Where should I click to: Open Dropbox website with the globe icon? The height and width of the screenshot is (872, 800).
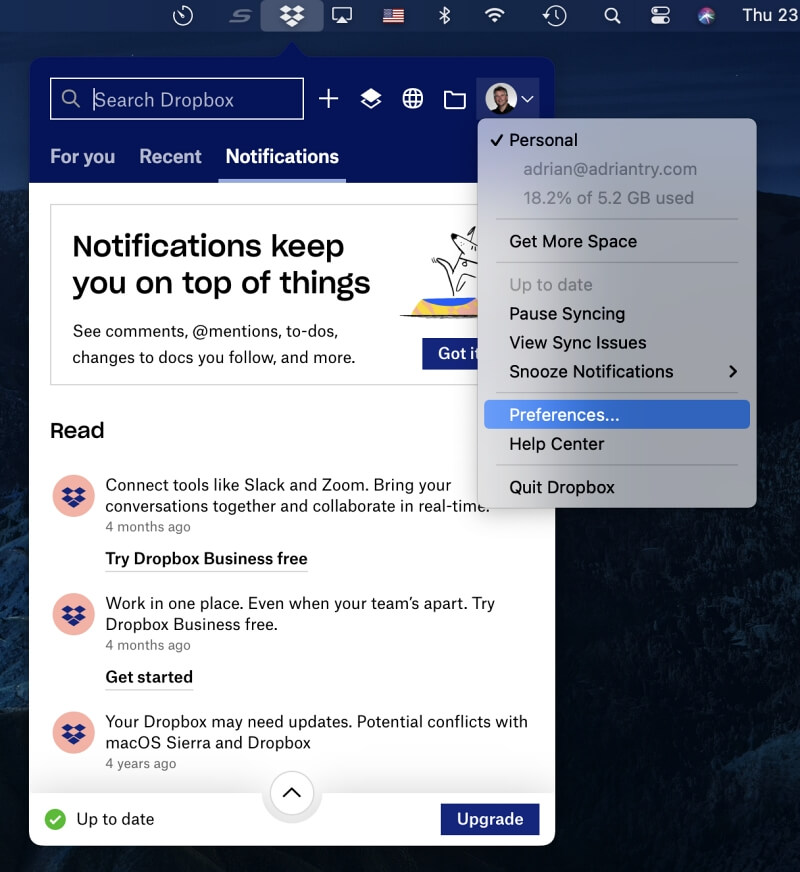pos(413,99)
